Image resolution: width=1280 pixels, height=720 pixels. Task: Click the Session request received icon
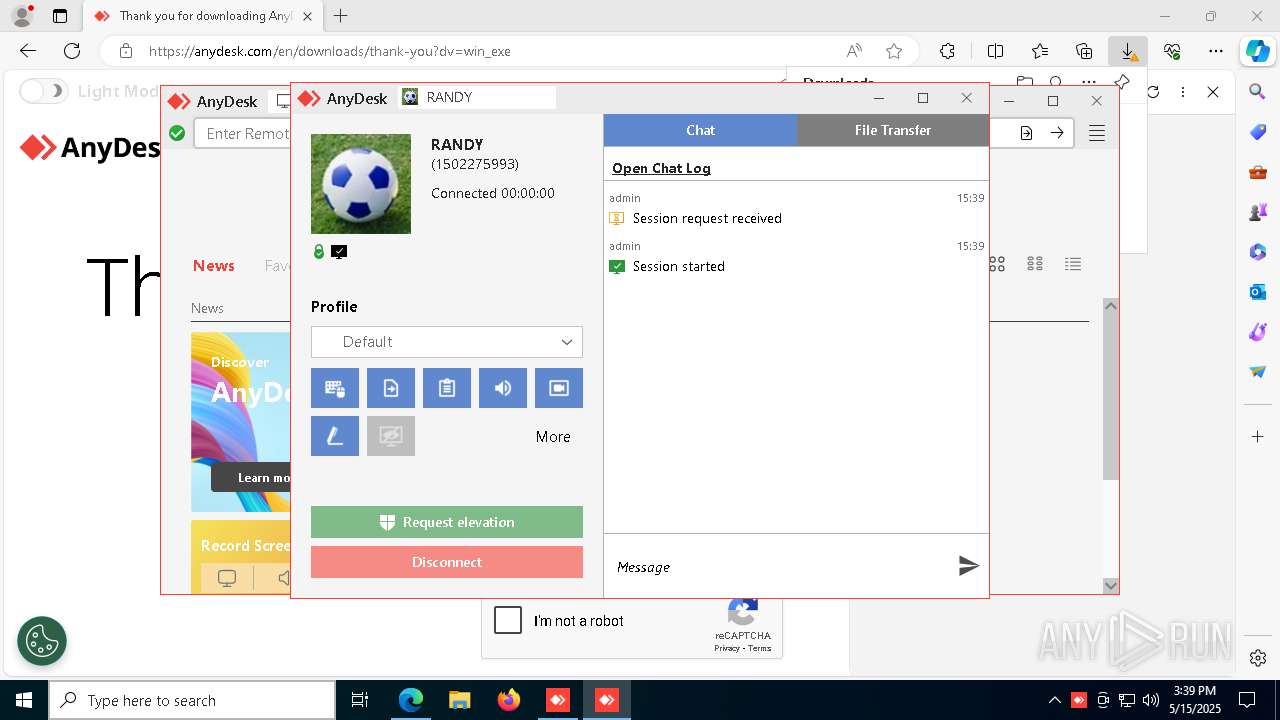tap(617, 218)
